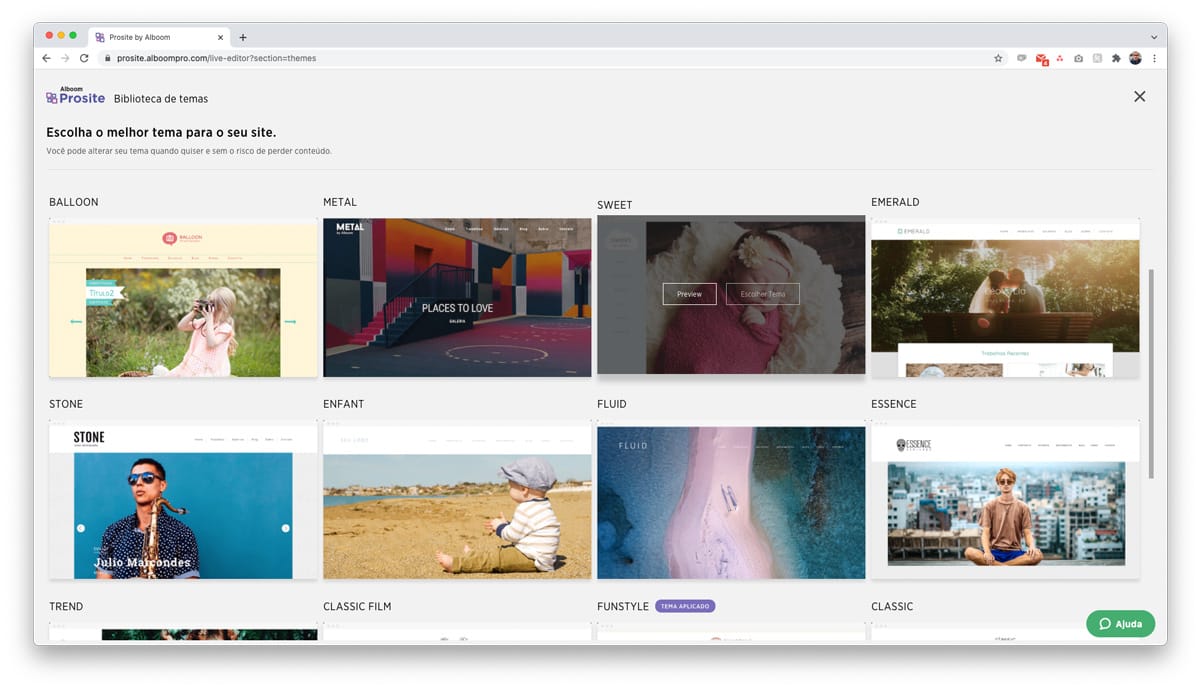Select the Classic theme thumbnail
Viewport: 1200px width, 689px height.
point(1005,632)
